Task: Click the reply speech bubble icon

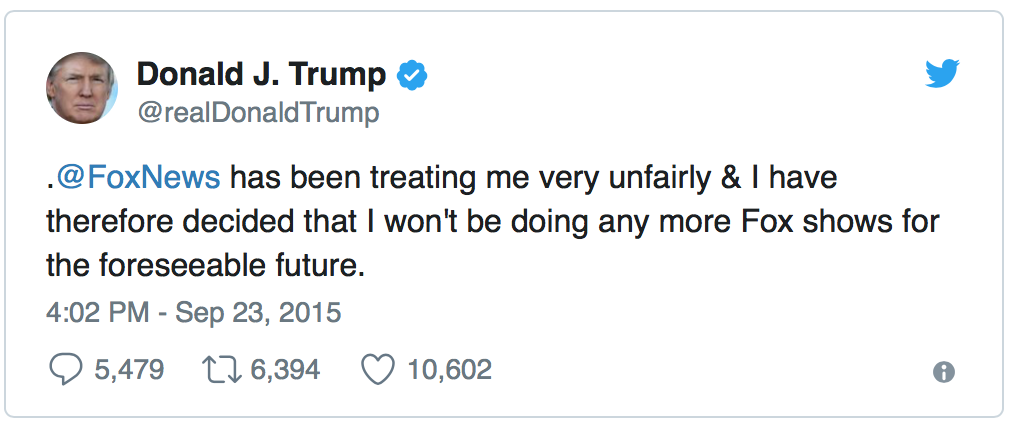Action: point(66,371)
